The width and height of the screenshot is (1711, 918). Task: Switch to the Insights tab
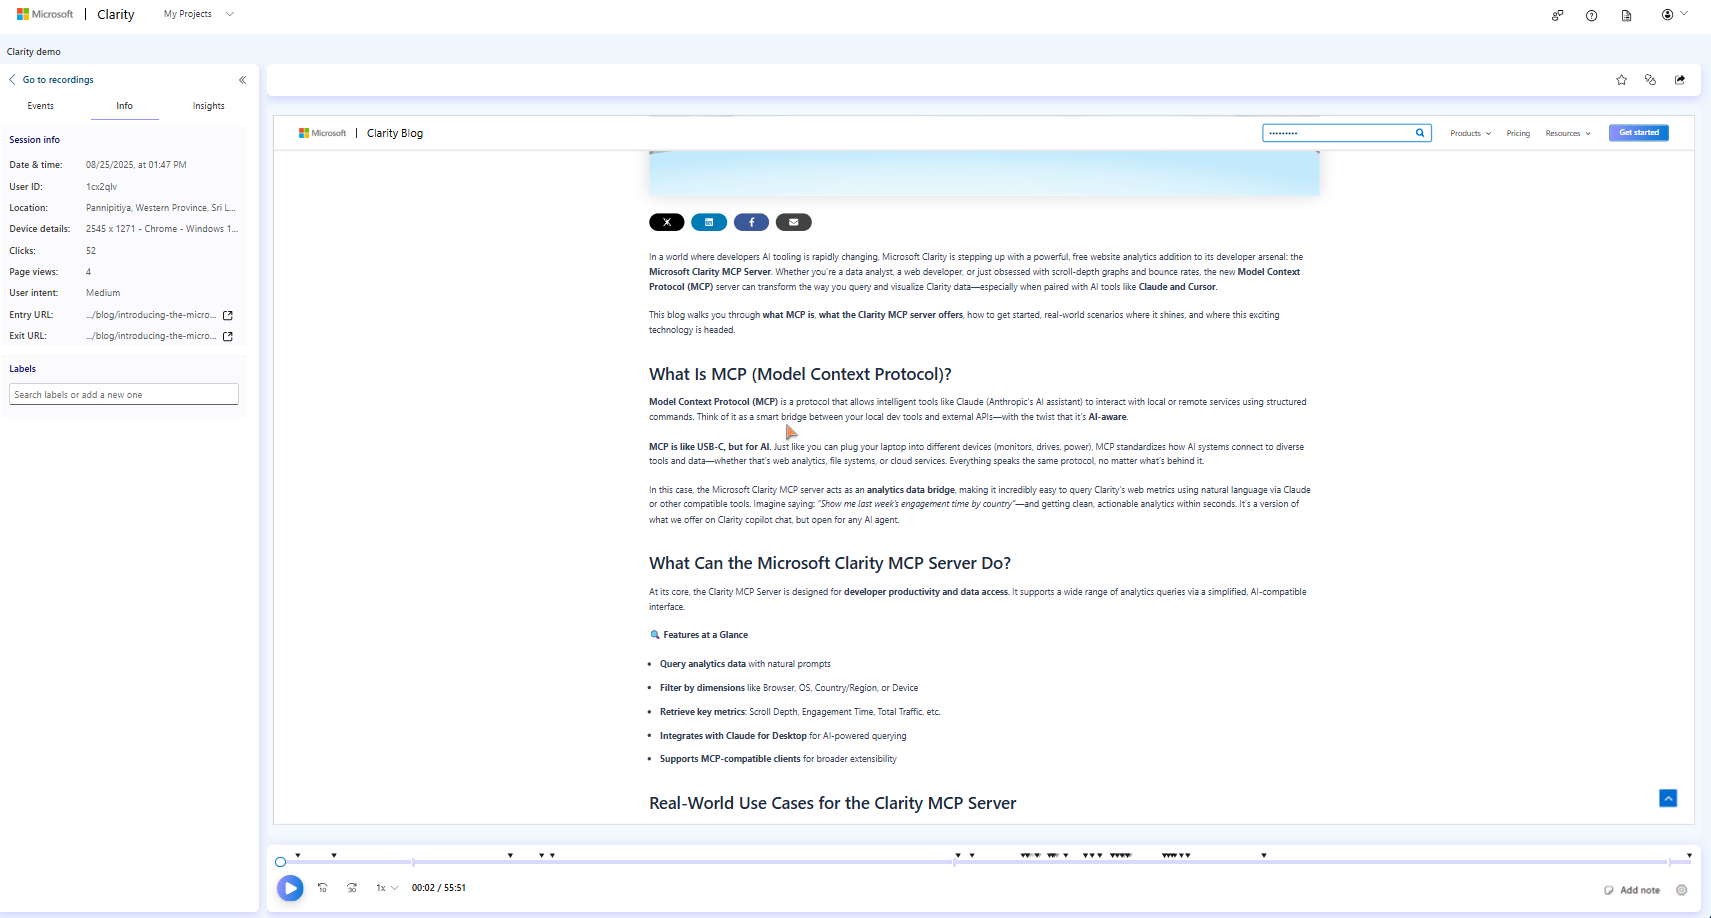(x=209, y=106)
